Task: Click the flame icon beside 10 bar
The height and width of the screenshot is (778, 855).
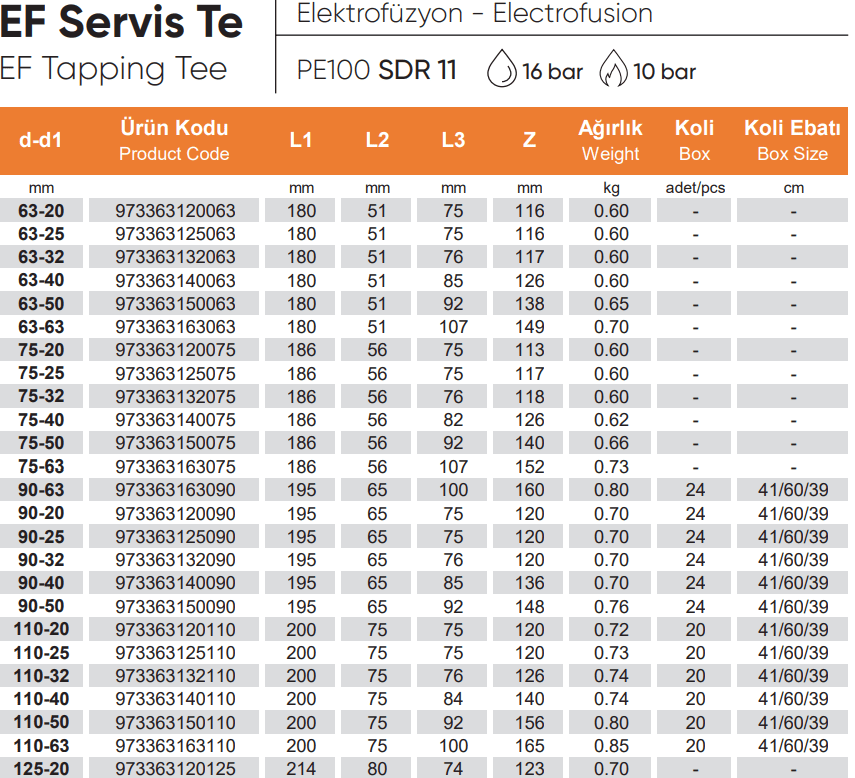Action: 613,69
